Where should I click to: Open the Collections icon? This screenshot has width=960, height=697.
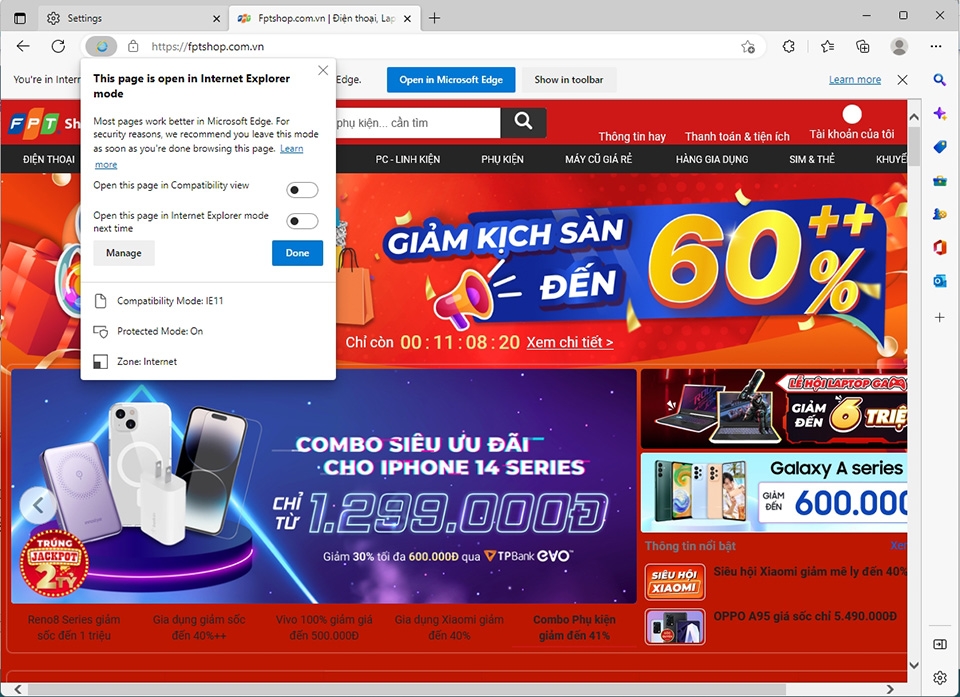[862, 47]
